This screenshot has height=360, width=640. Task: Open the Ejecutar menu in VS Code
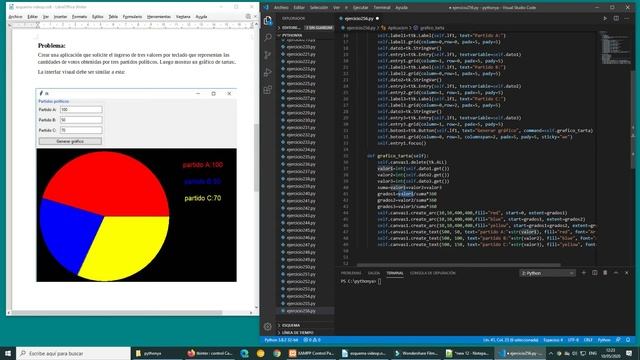click(x=360, y=7)
